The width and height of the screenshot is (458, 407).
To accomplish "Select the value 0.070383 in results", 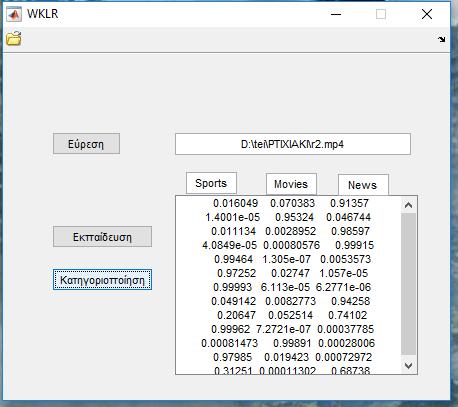I will [292, 203].
